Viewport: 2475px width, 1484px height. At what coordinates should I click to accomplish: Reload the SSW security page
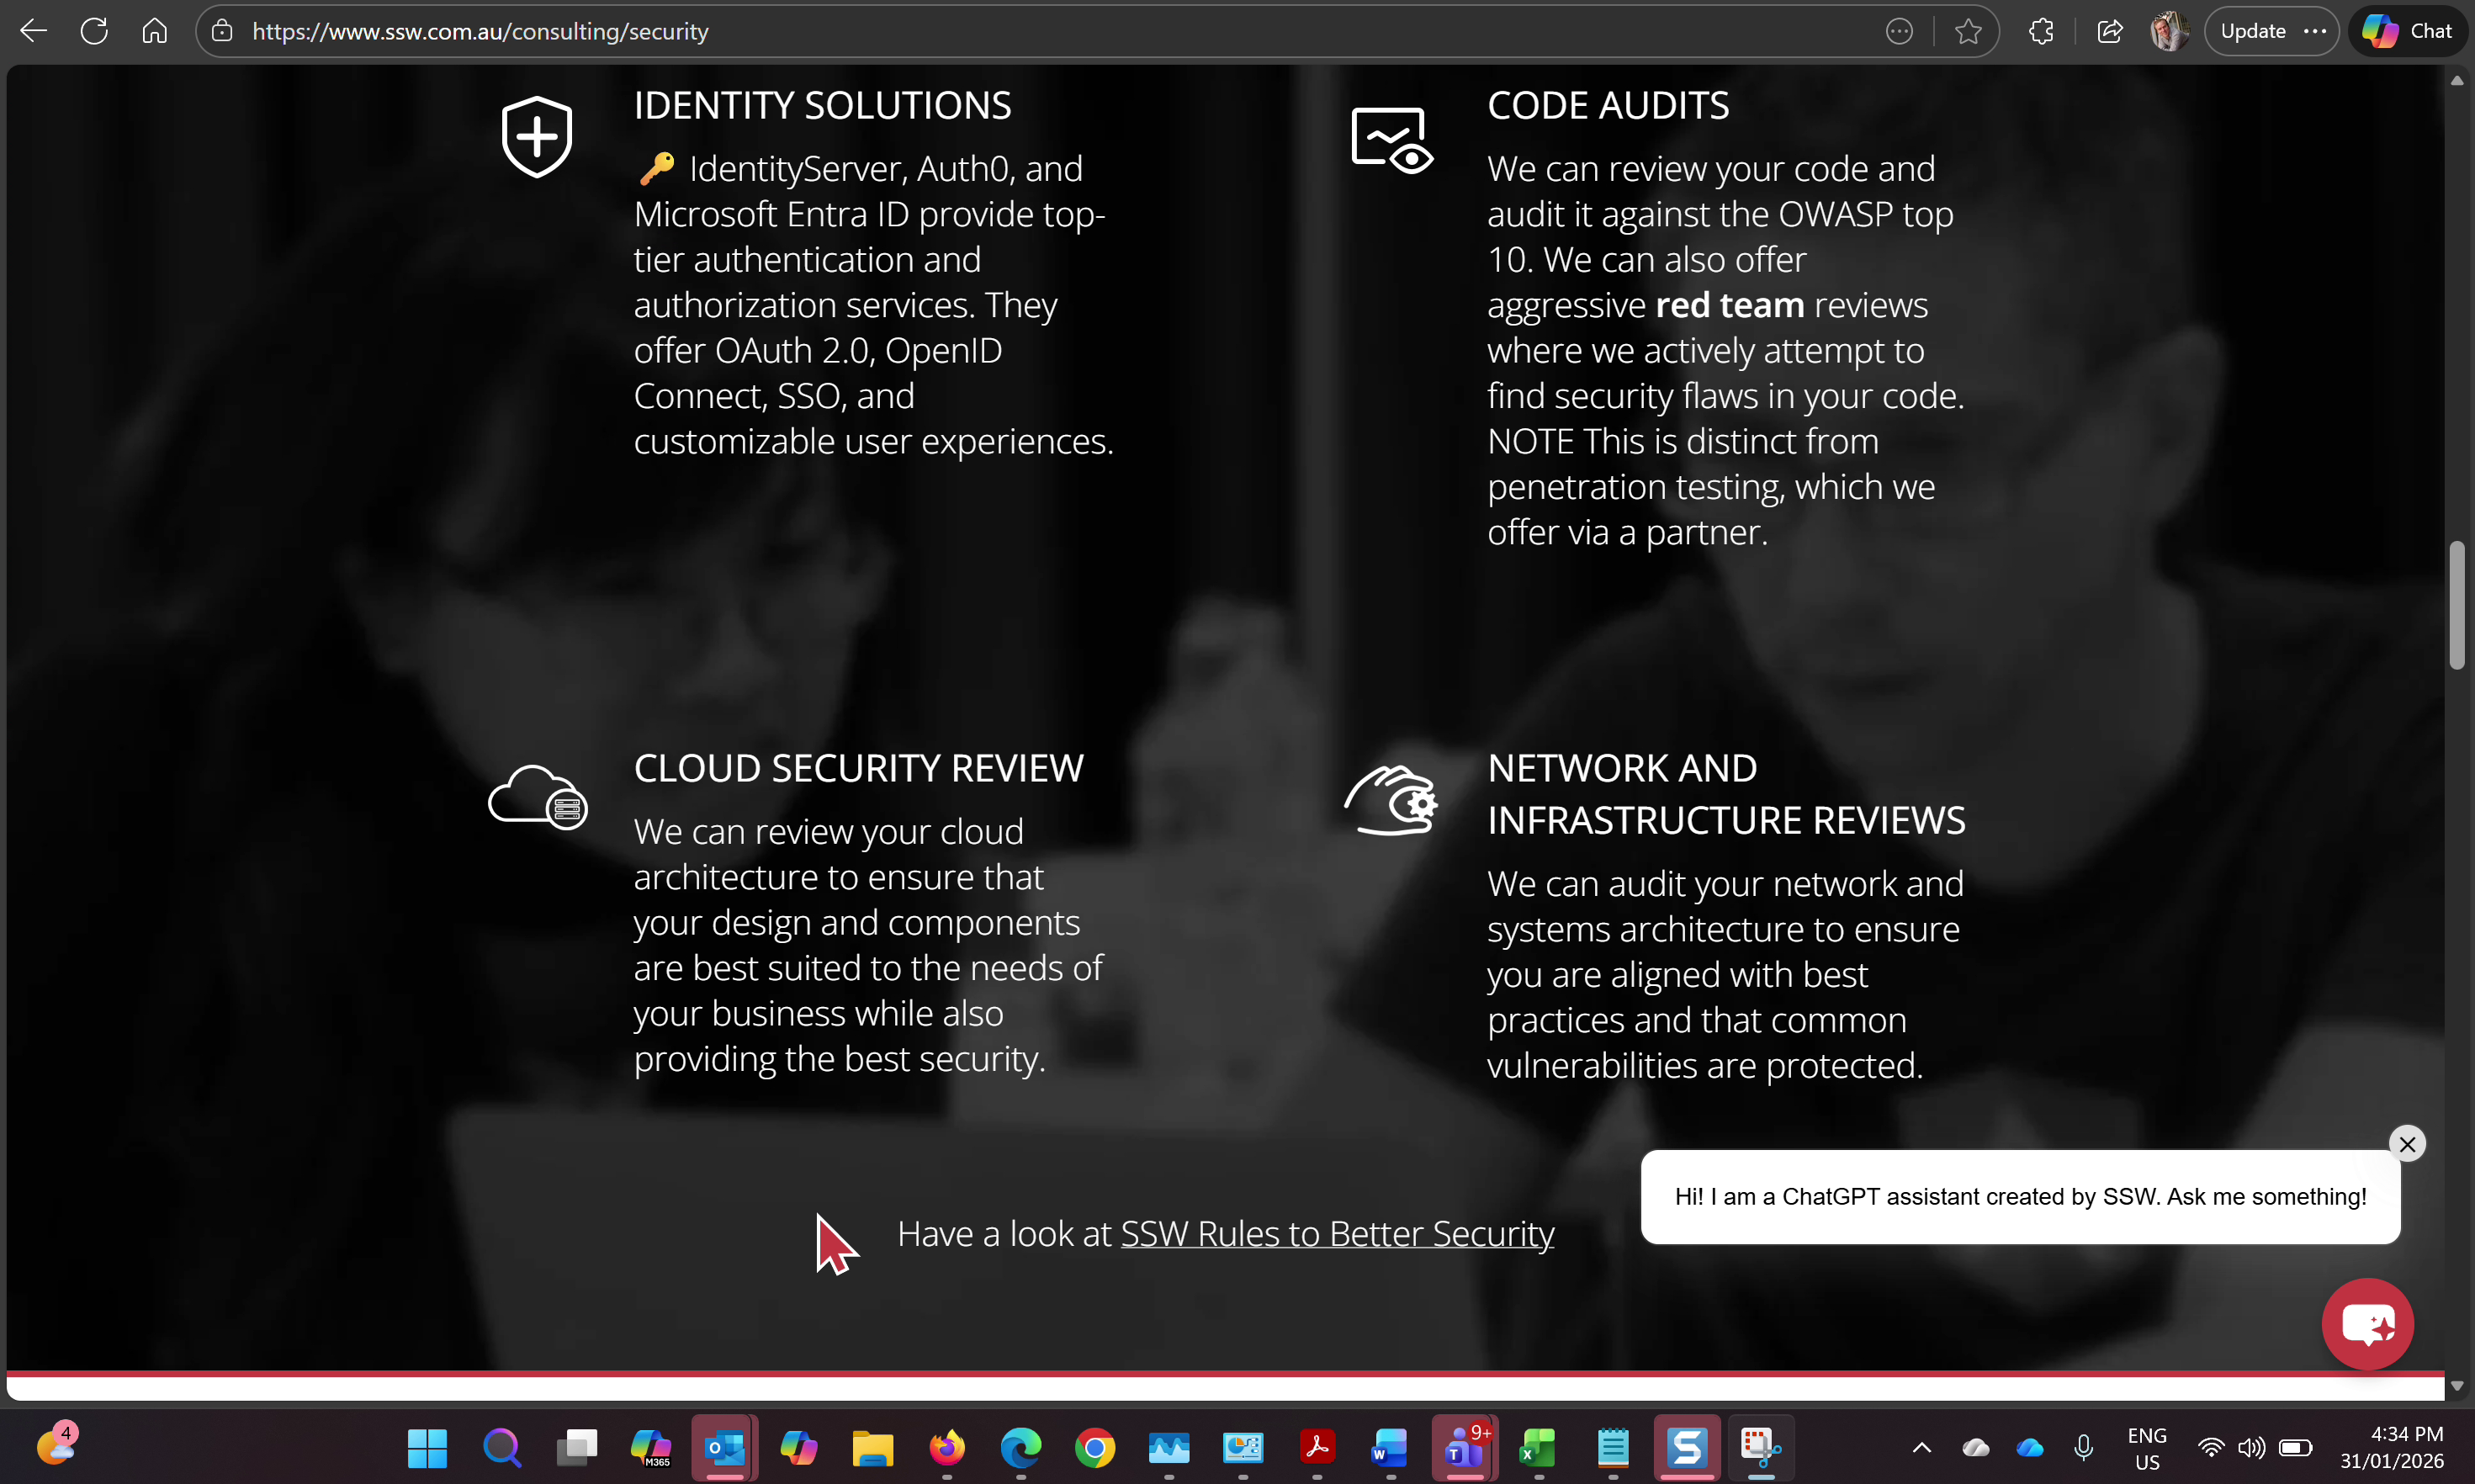pyautogui.click(x=93, y=30)
